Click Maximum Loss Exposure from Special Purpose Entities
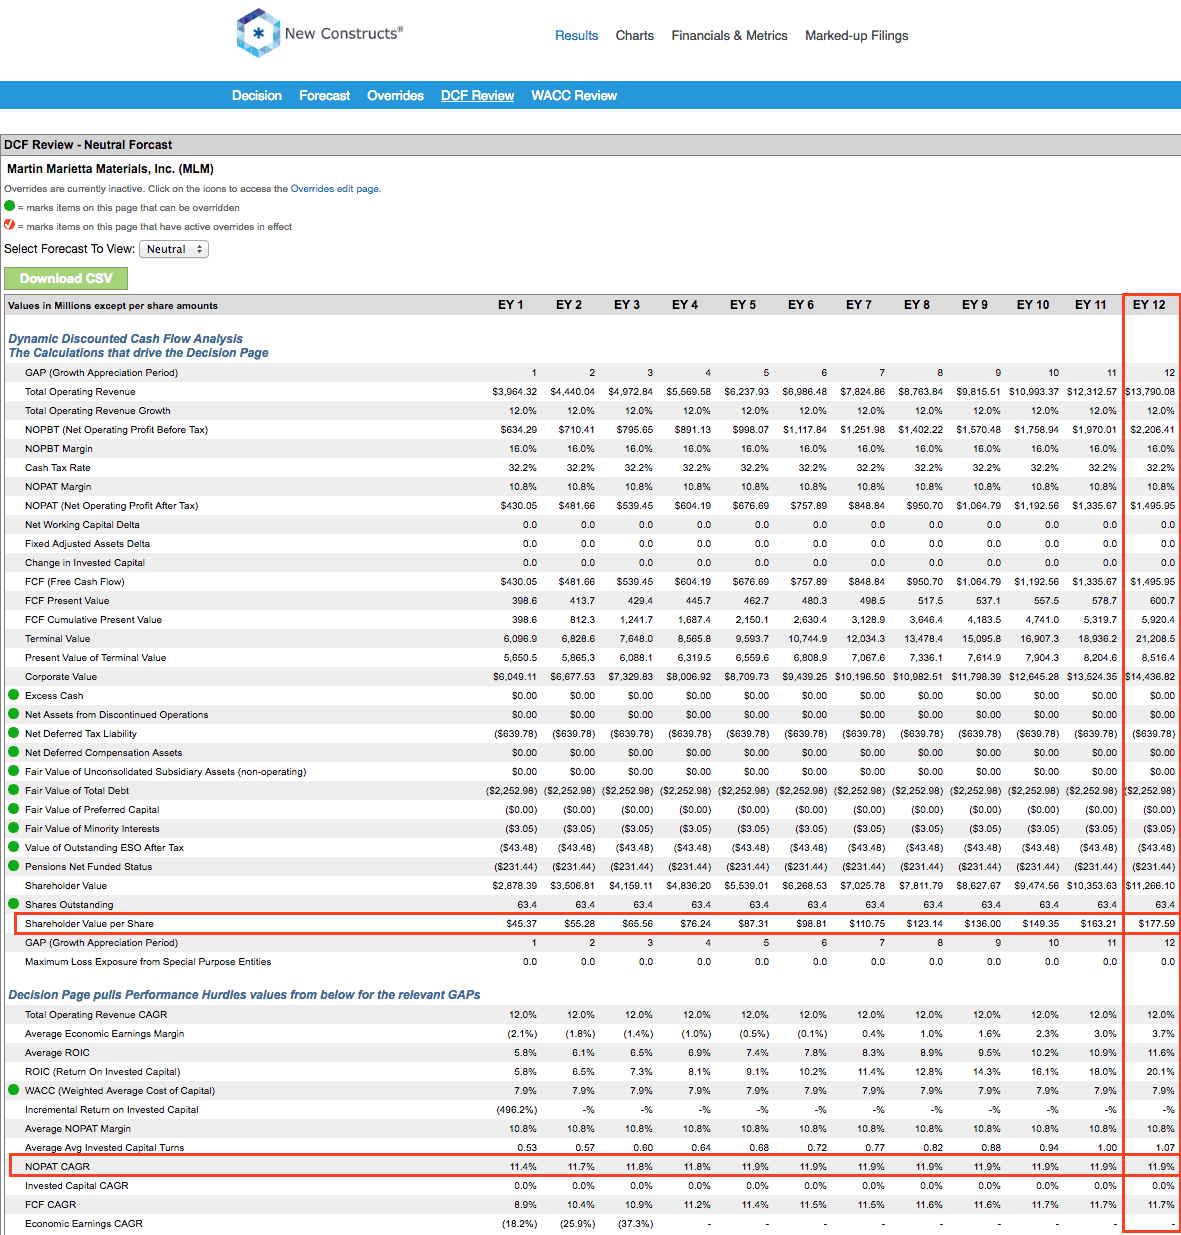 pyautogui.click(x=148, y=962)
